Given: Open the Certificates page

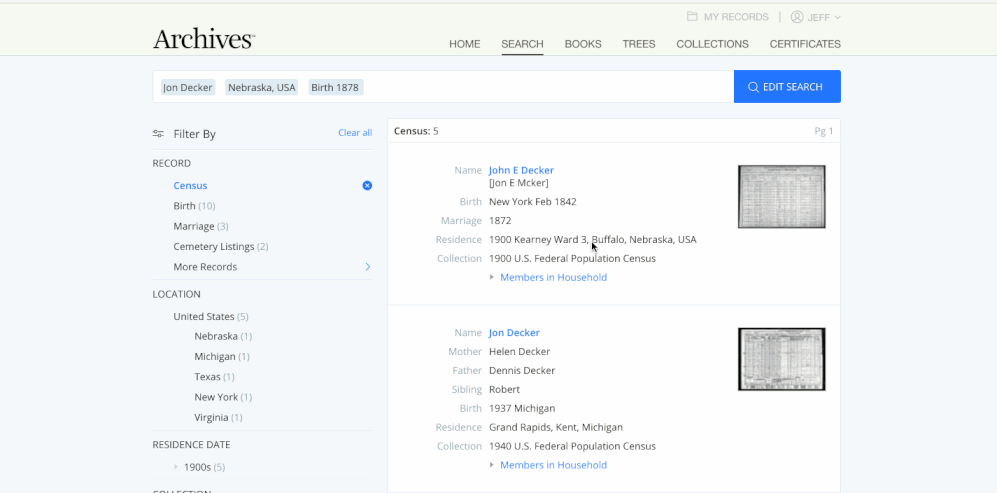Looking at the screenshot, I should (x=805, y=44).
